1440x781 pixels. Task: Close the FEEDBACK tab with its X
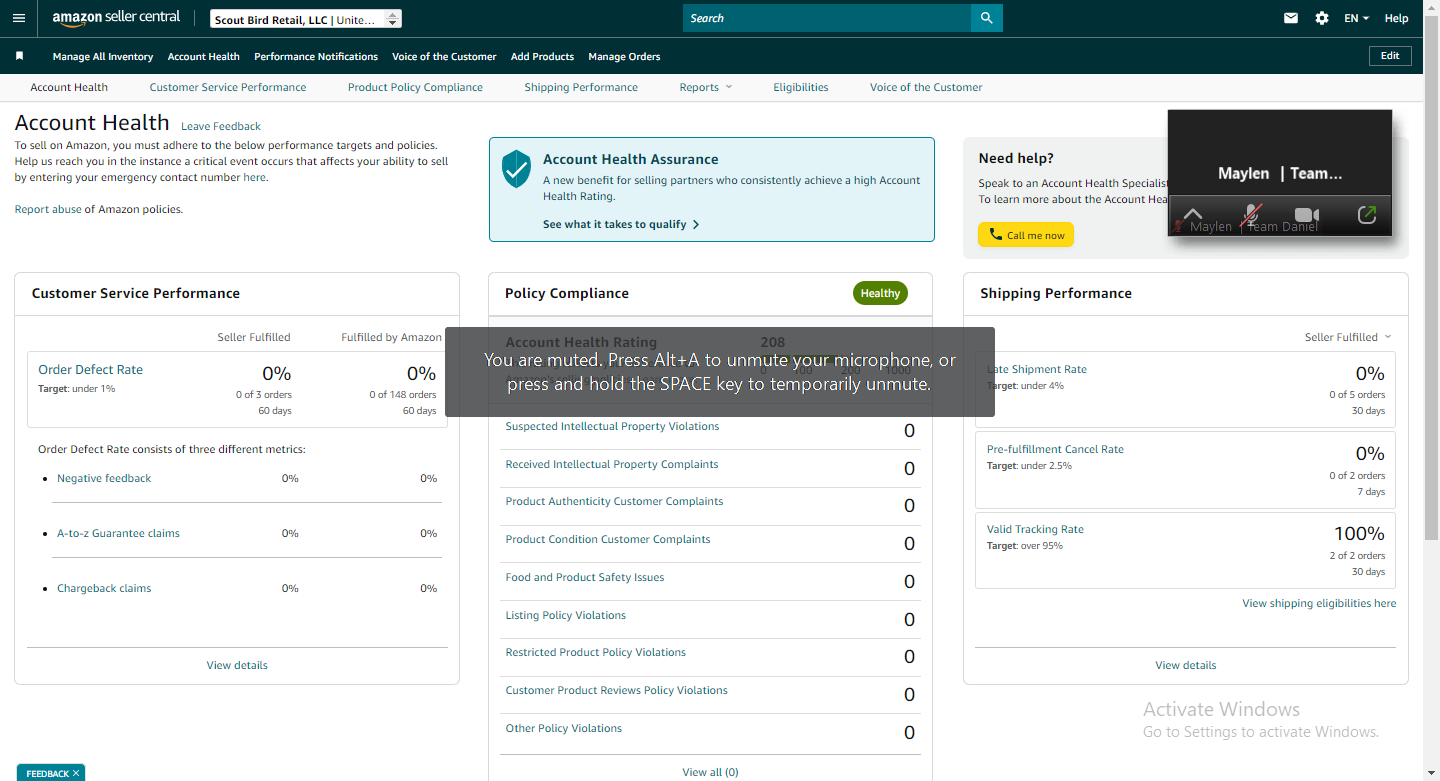coord(76,773)
